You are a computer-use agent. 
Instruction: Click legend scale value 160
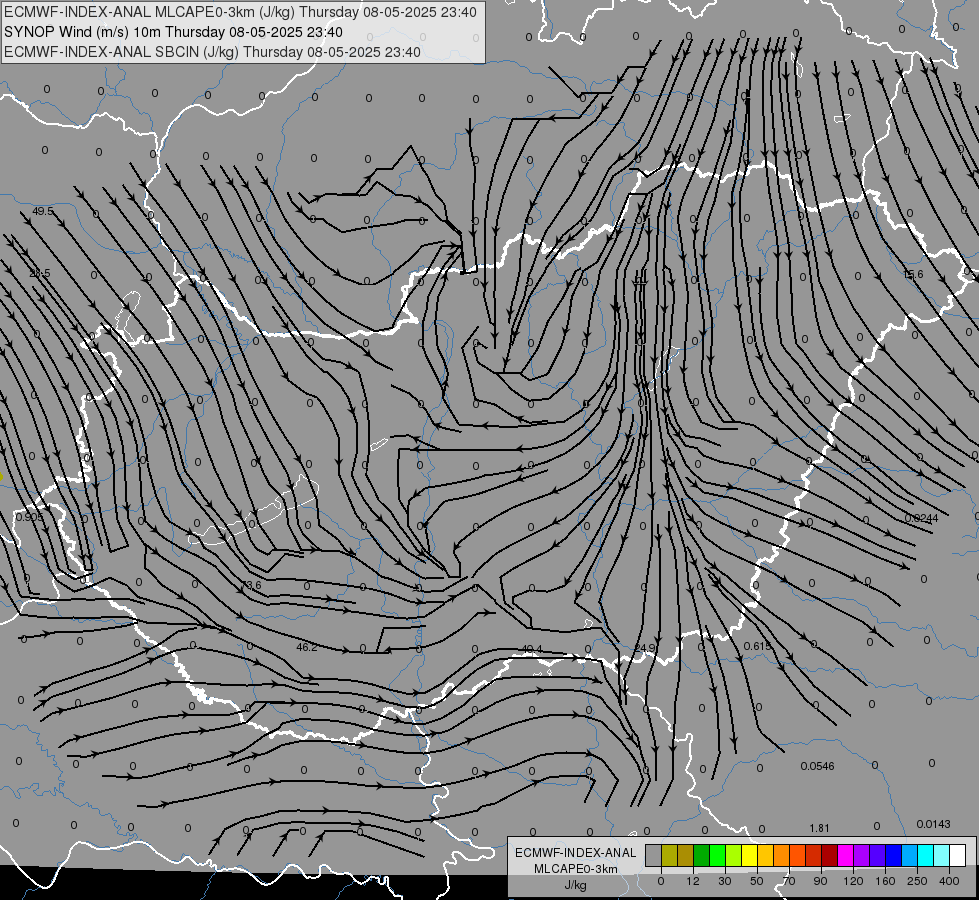885,881
